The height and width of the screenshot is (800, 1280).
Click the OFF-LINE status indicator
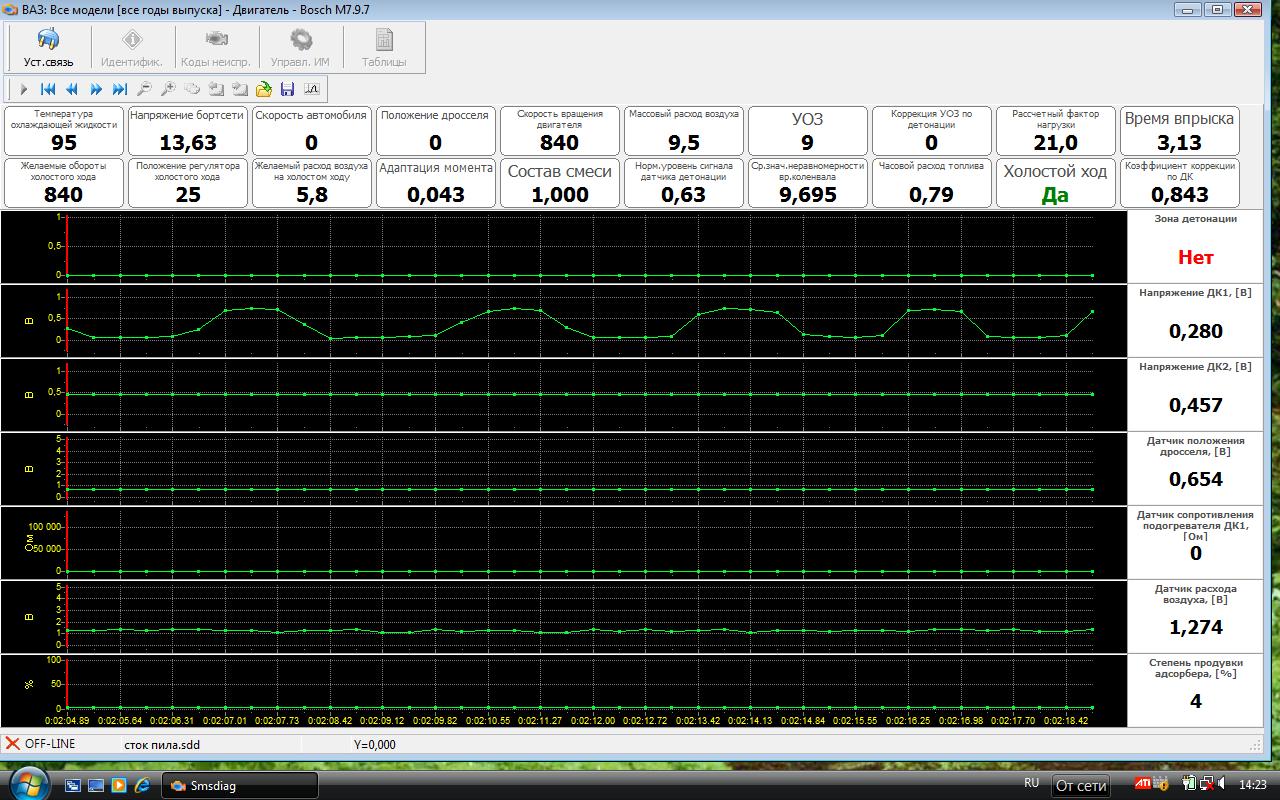point(40,744)
